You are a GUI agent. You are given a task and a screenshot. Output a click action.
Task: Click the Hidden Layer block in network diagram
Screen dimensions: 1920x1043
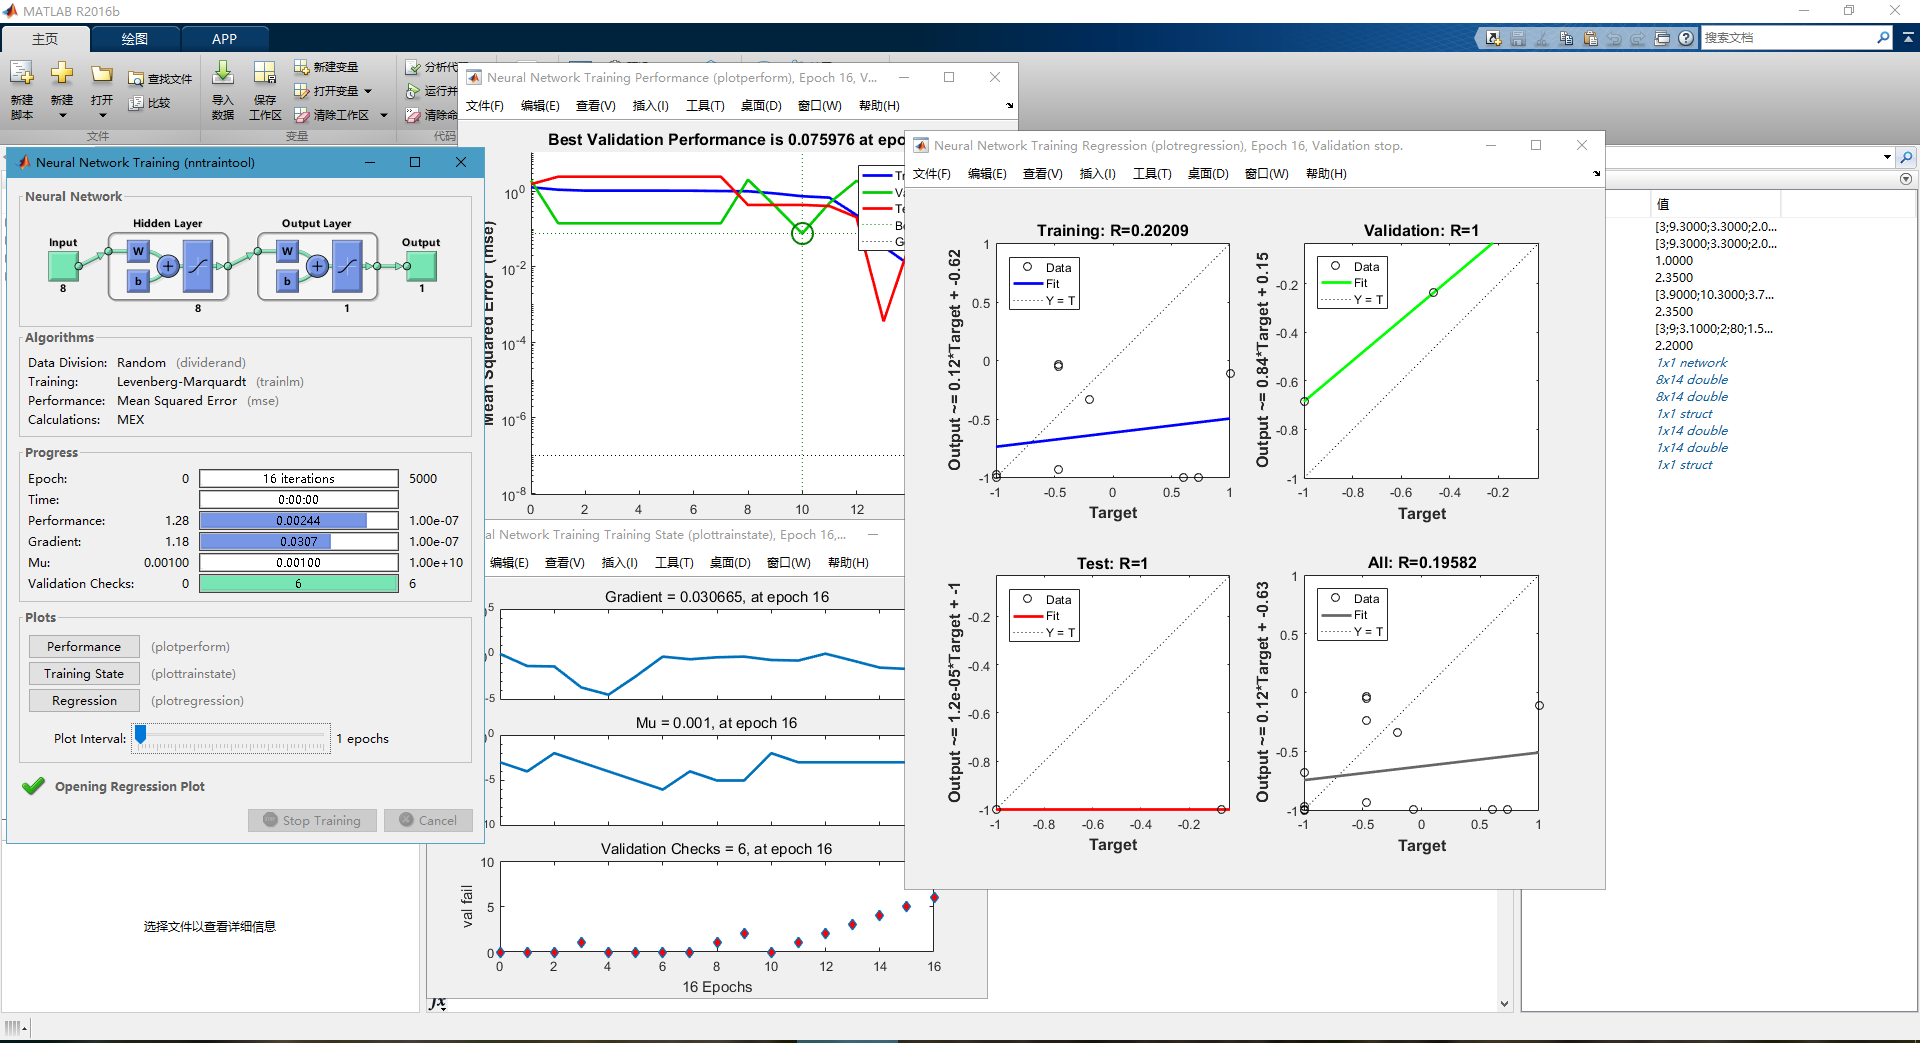(168, 266)
